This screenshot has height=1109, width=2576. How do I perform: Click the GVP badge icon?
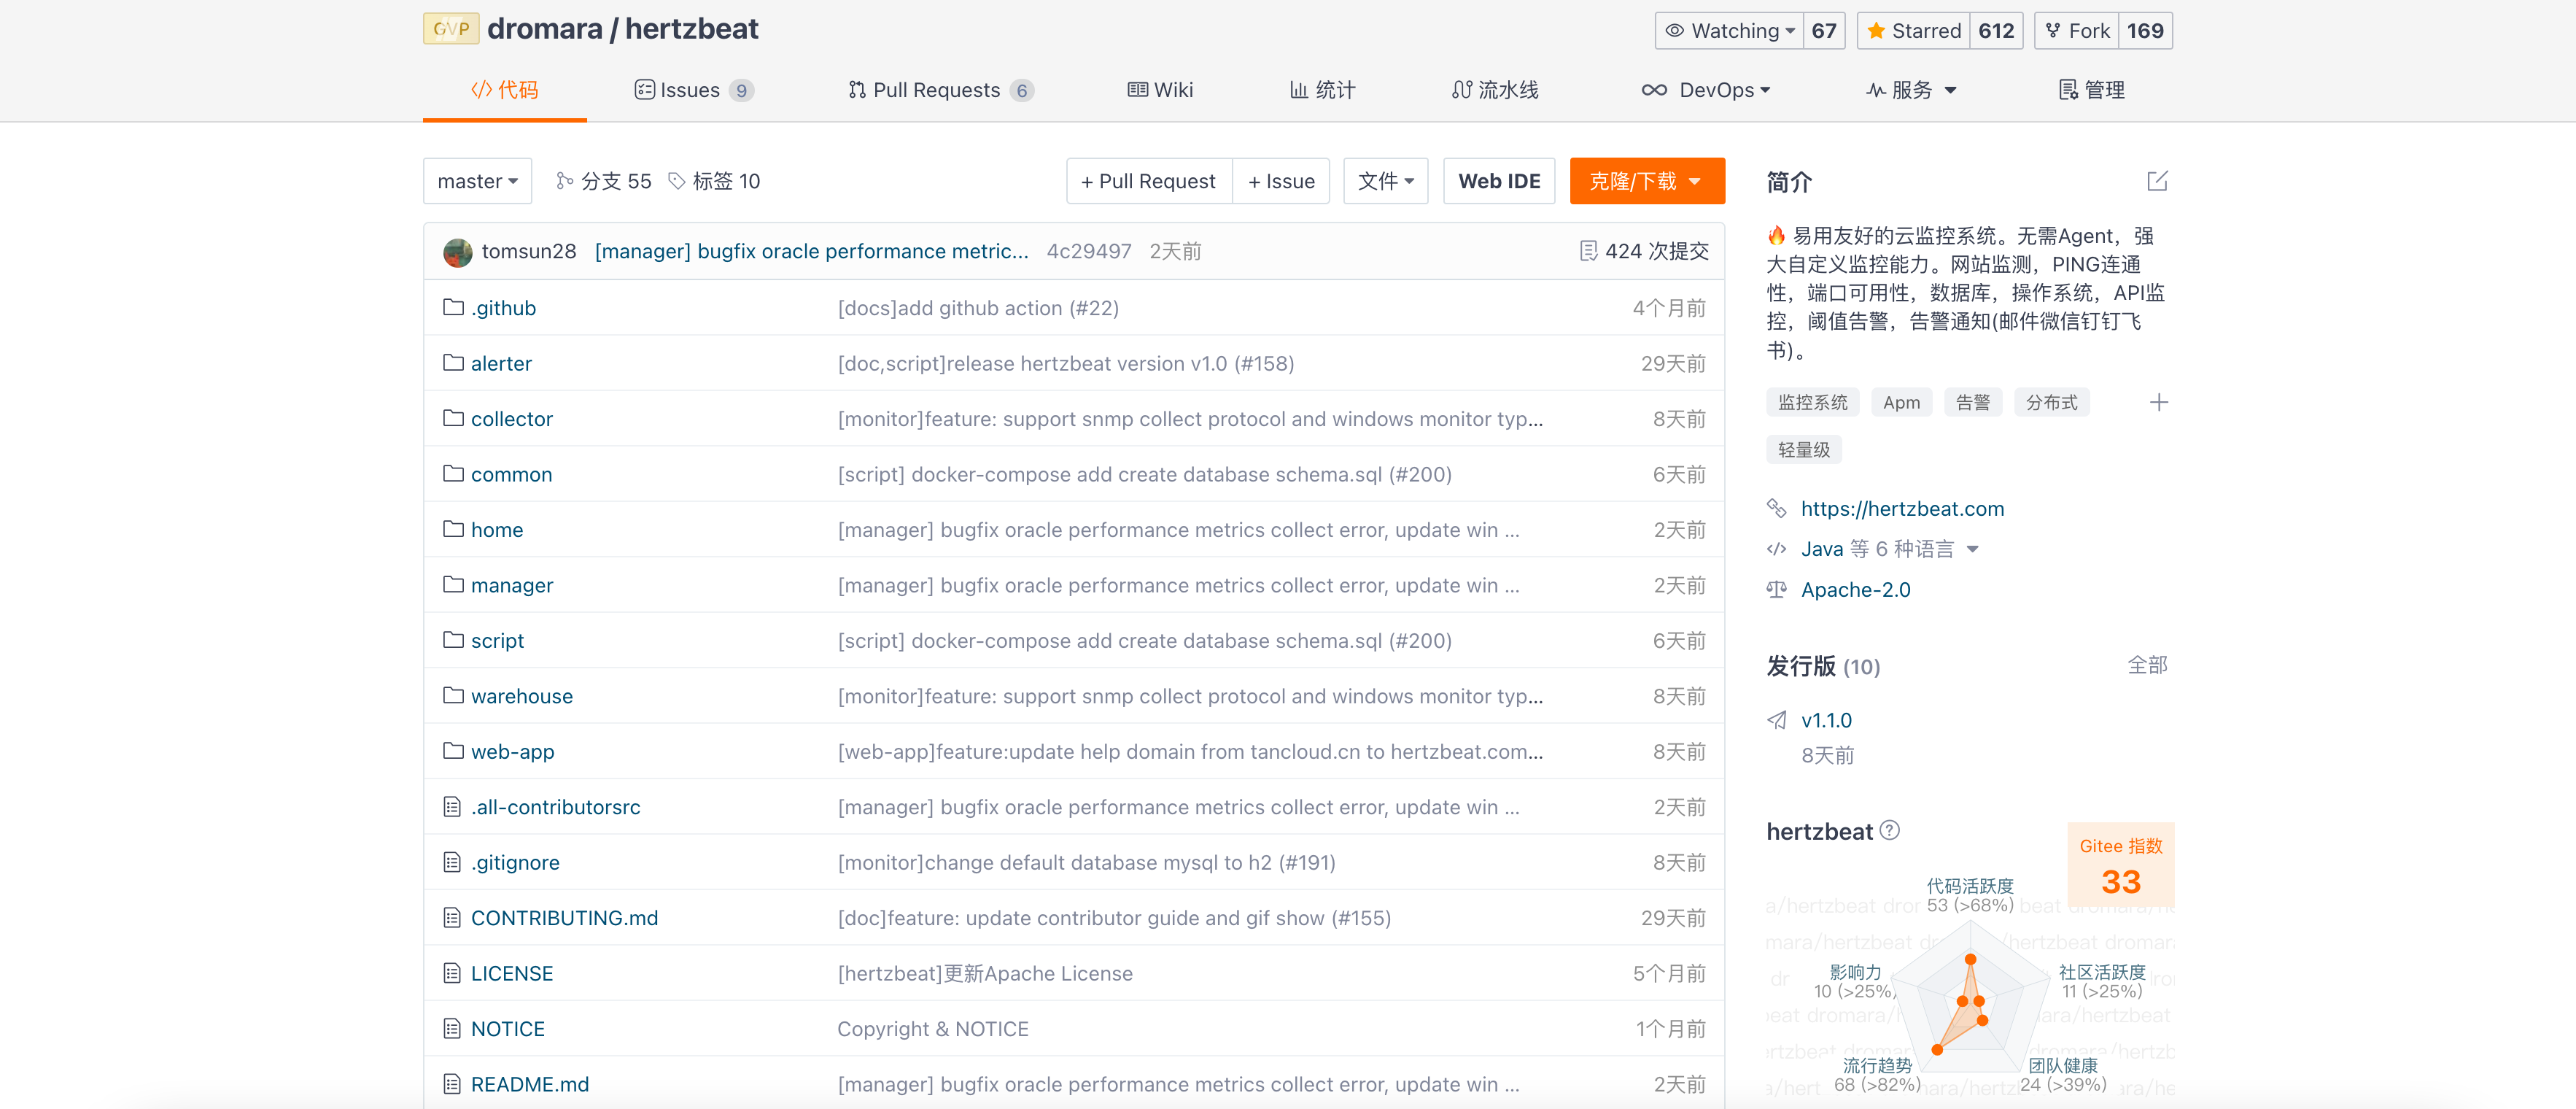(451, 29)
